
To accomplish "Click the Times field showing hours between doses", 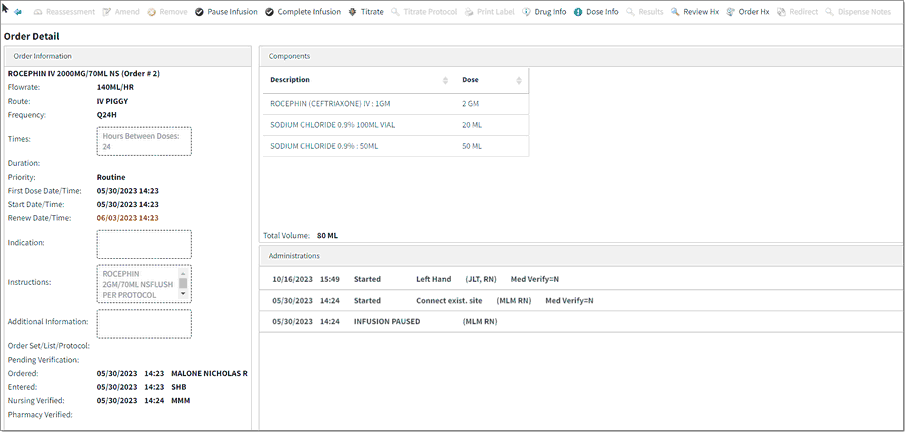I will click(144, 141).
